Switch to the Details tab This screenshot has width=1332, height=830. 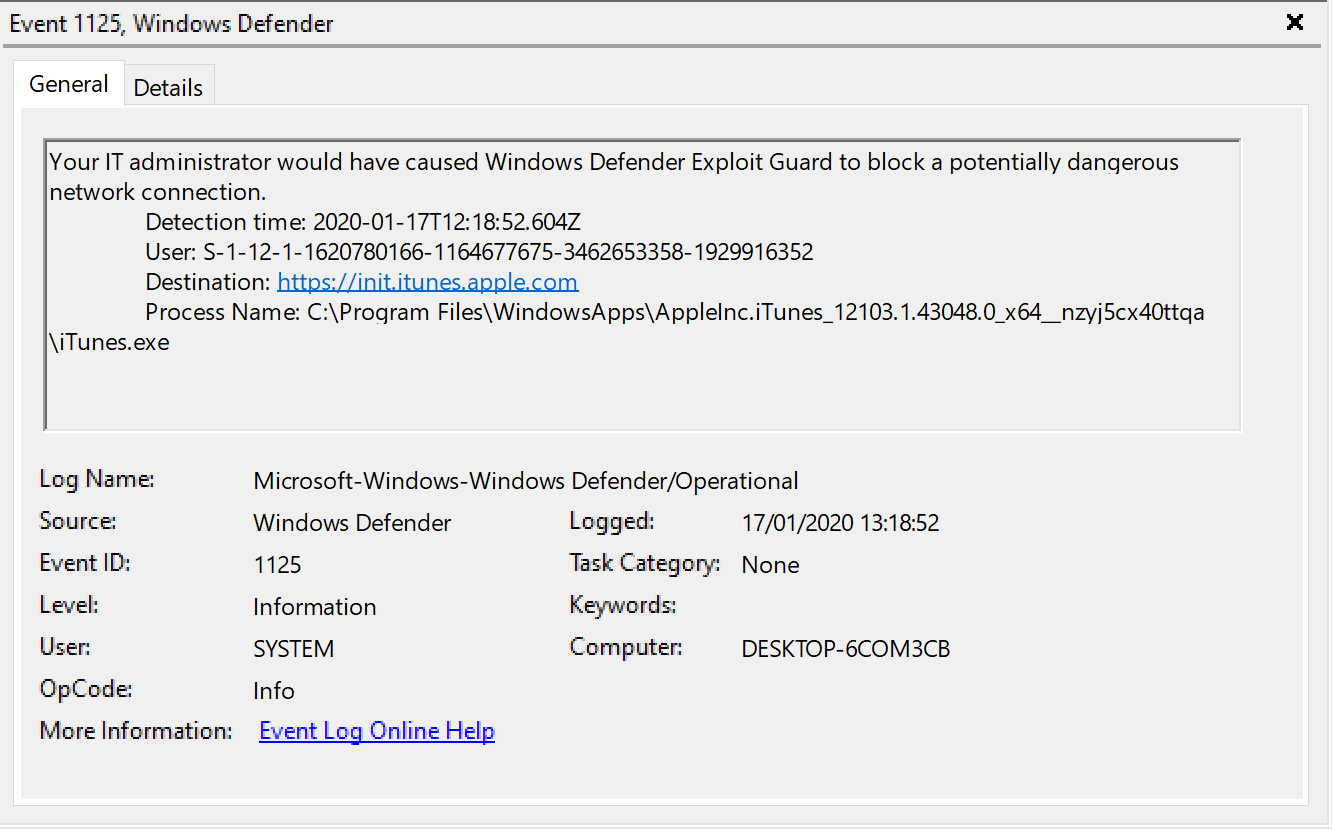(x=168, y=87)
